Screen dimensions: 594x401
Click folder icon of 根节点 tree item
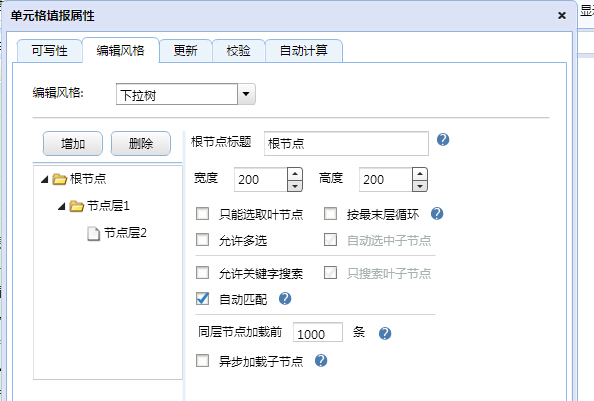pyautogui.click(x=60, y=179)
